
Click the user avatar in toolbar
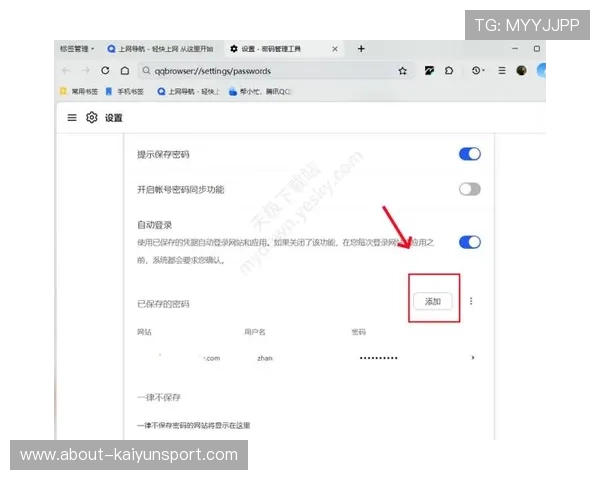pos(521,70)
